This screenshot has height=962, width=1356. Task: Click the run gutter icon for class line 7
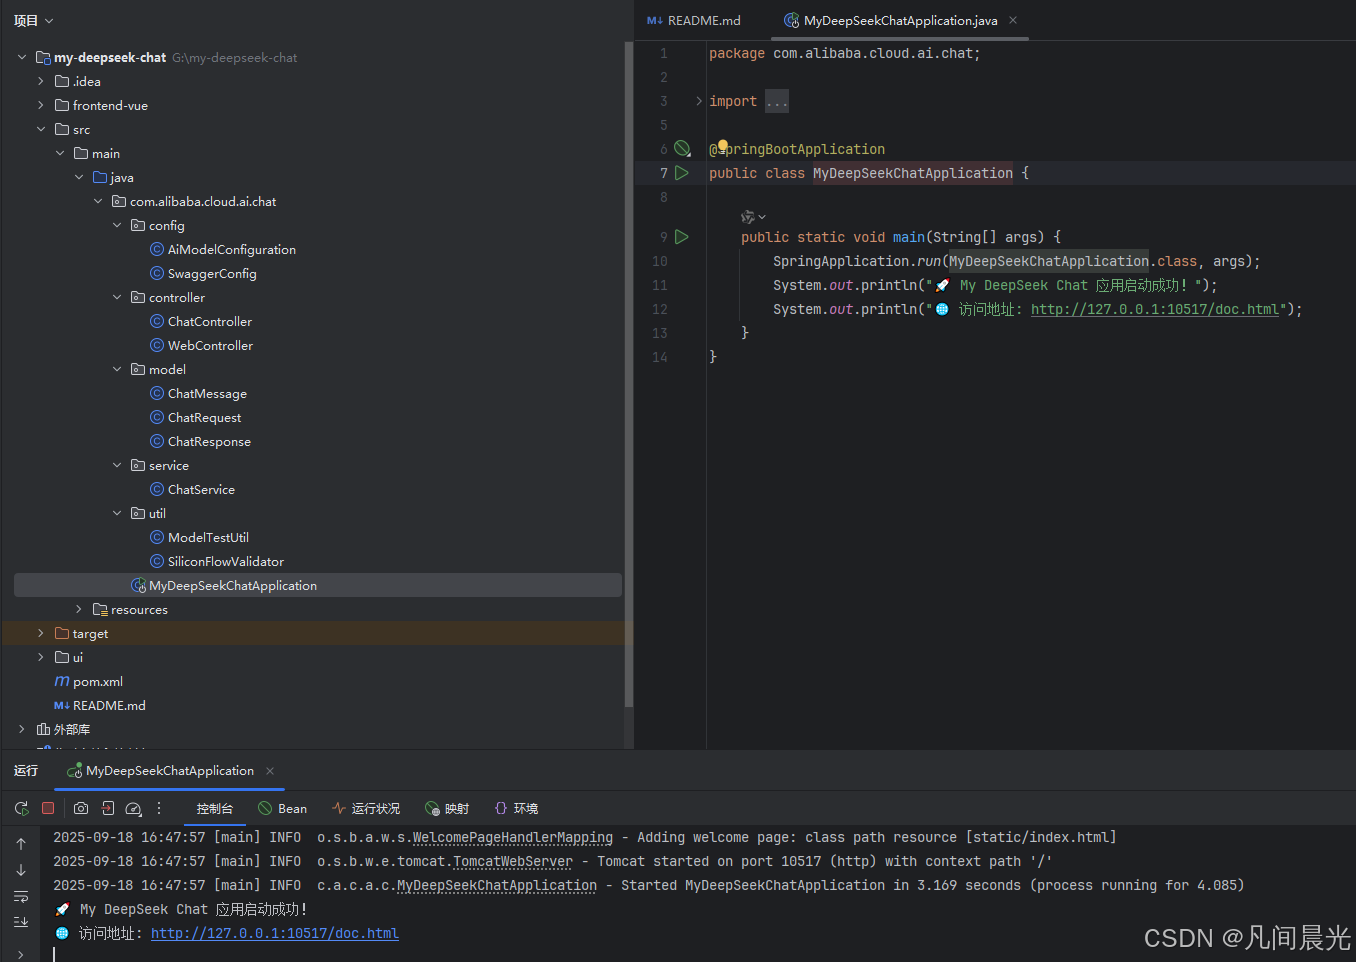pos(682,173)
